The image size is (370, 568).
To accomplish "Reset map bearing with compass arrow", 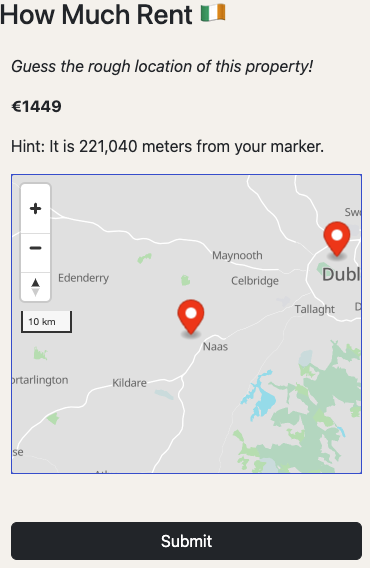I will 36,287.
